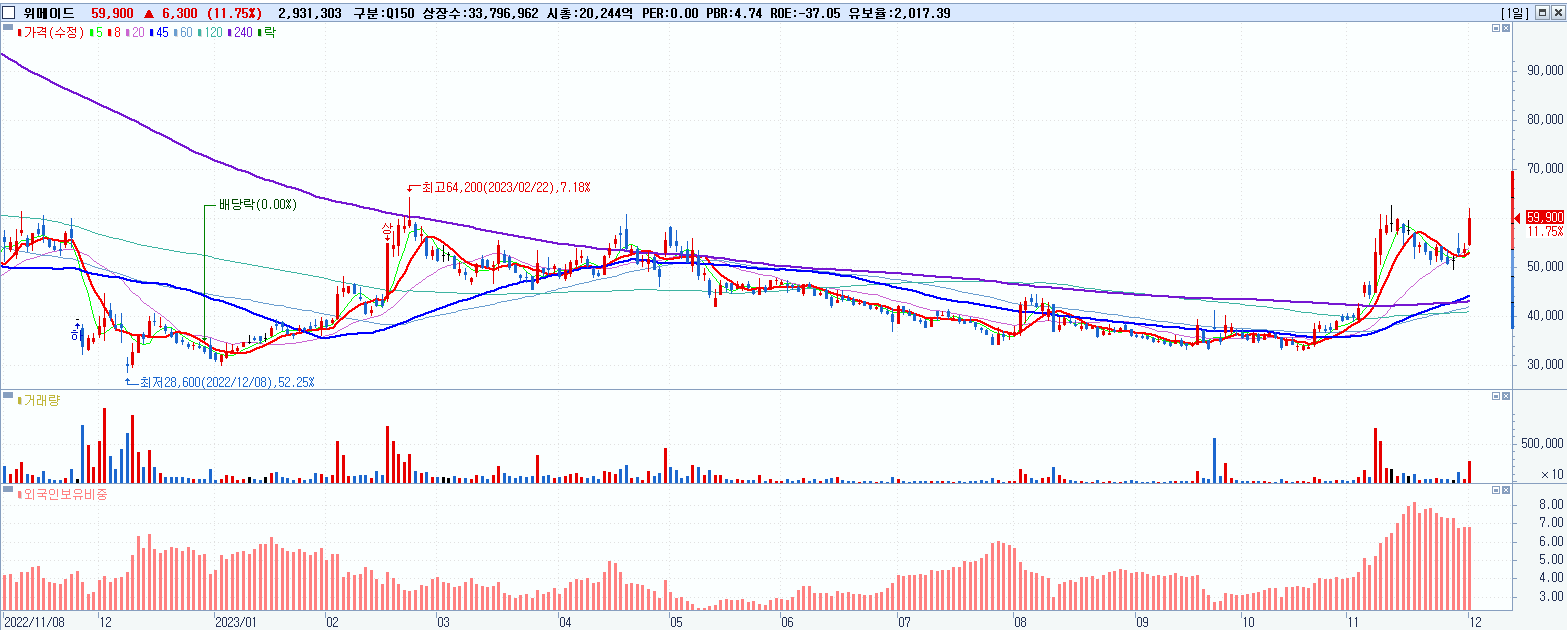Click the 8.00 foreign holding axis label
Screen dimensions: 1567x630
click(1551, 504)
